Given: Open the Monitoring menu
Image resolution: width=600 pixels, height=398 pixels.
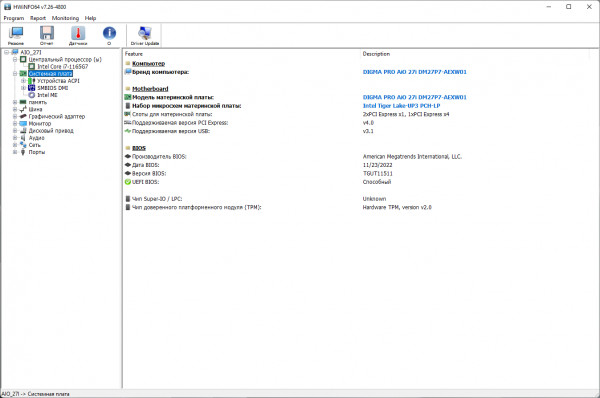Looking at the screenshot, I should 65,18.
